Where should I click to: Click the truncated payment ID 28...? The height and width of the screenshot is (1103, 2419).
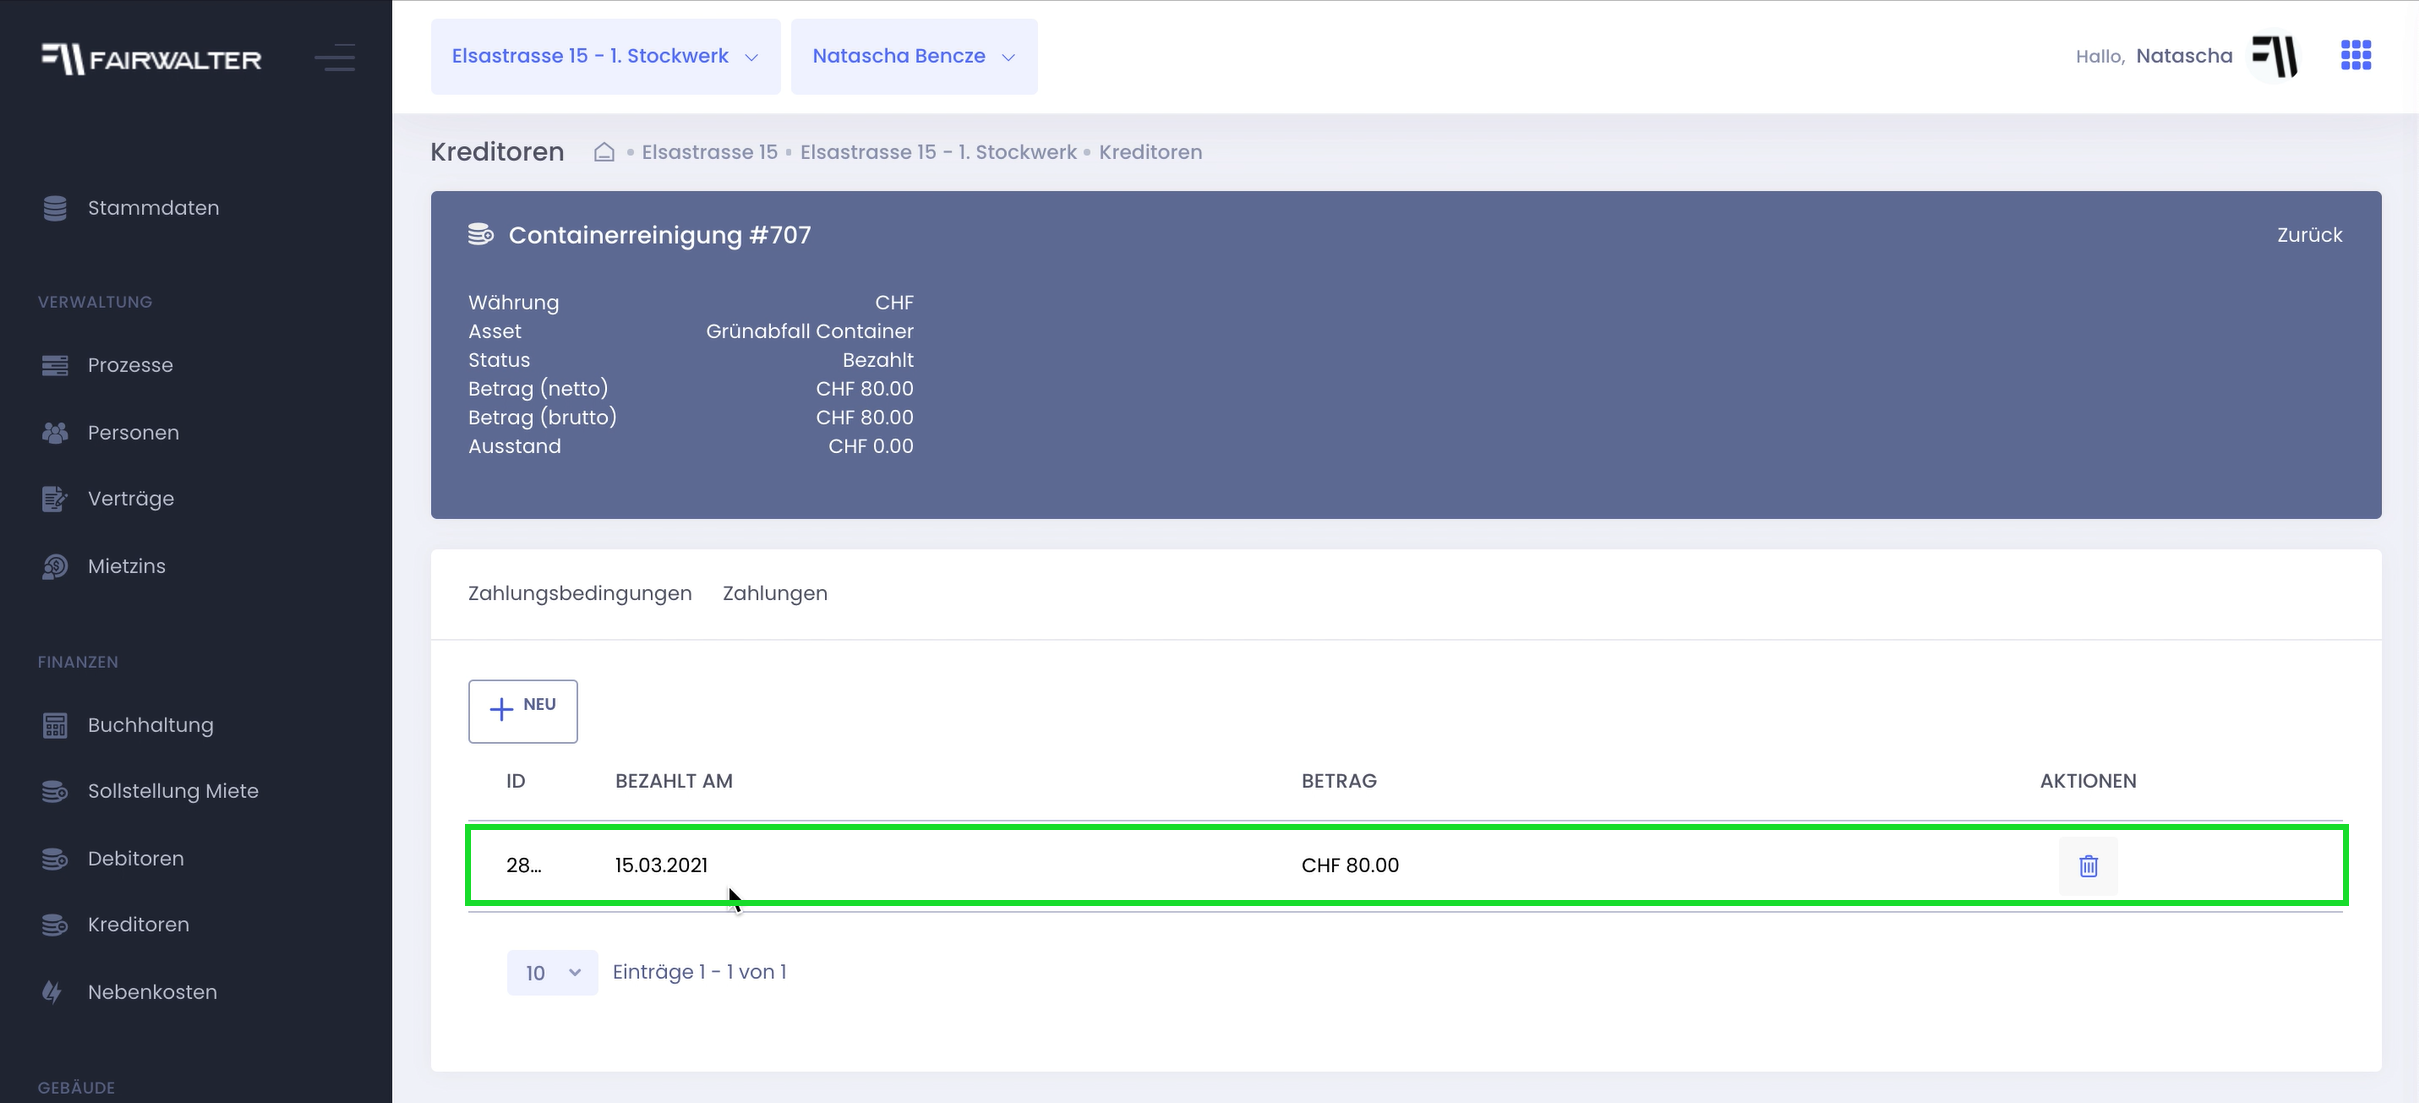click(x=524, y=866)
